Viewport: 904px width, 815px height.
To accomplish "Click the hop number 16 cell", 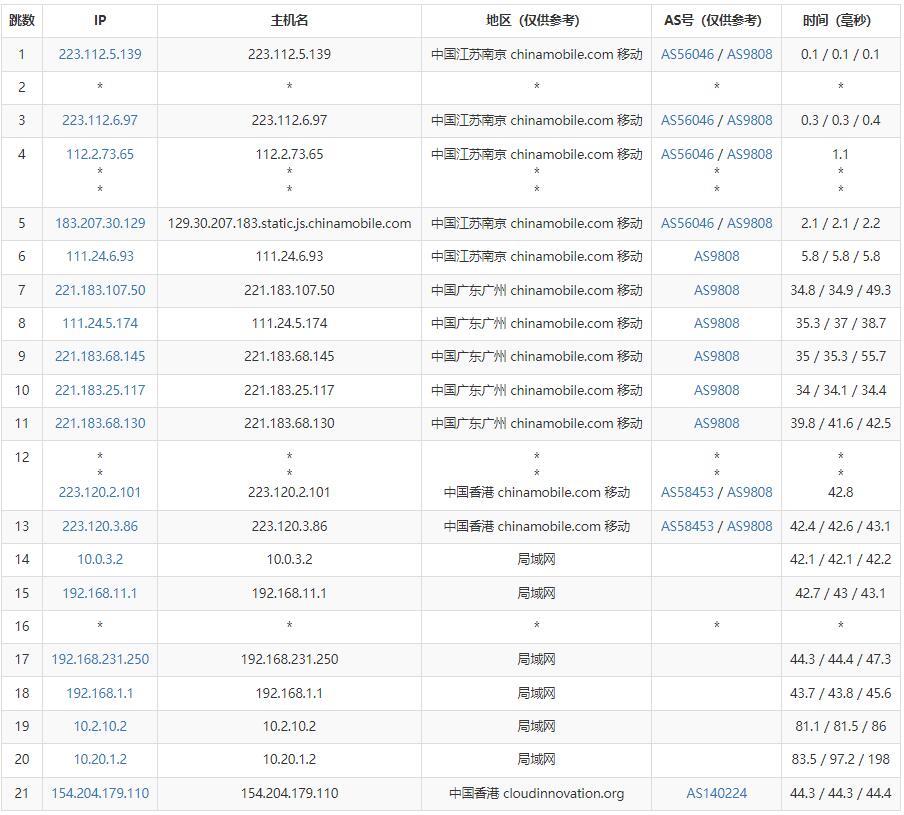I will click(x=22, y=626).
